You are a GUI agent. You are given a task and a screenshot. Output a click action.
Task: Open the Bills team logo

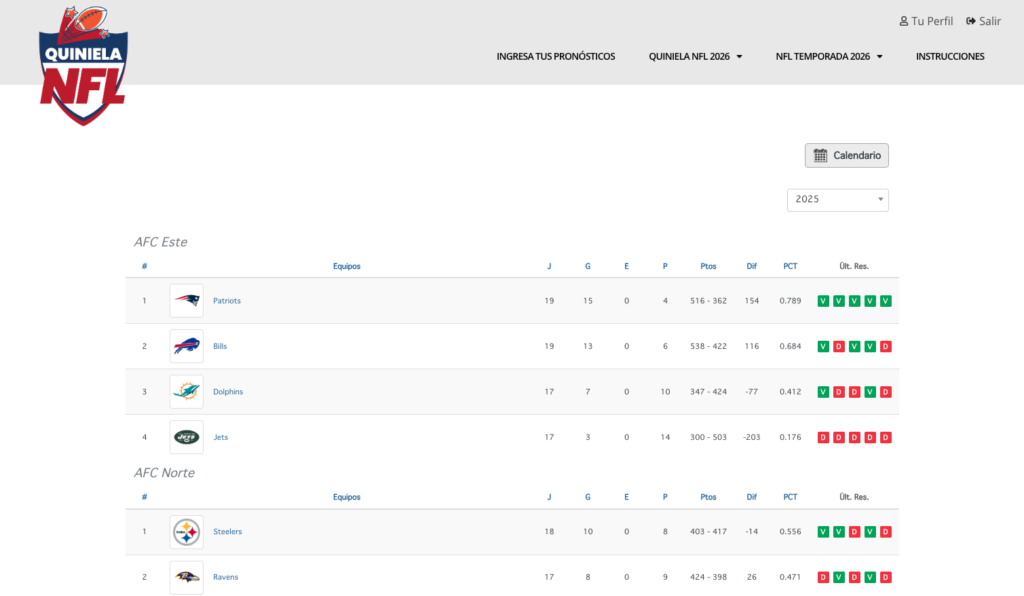tap(186, 346)
